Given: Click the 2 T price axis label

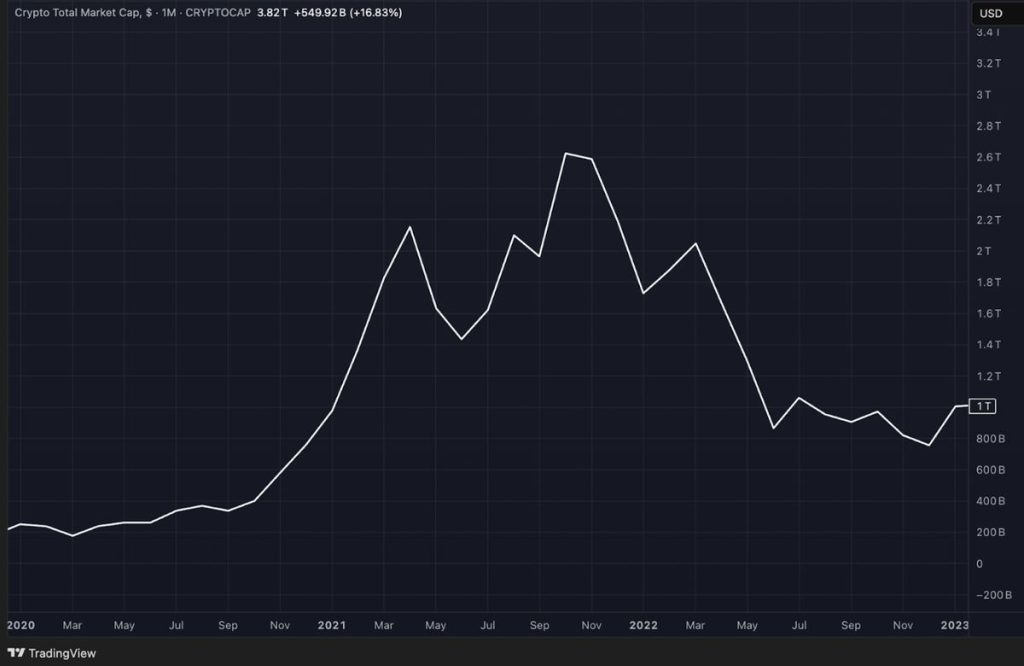Looking at the screenshot, I should 984,251.
